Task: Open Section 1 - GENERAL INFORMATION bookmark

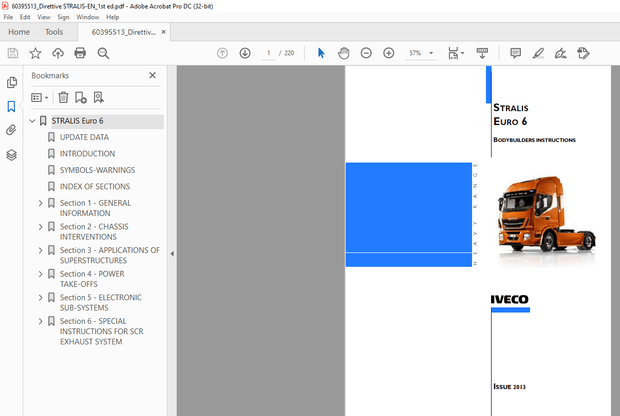Action: [95, 208]
